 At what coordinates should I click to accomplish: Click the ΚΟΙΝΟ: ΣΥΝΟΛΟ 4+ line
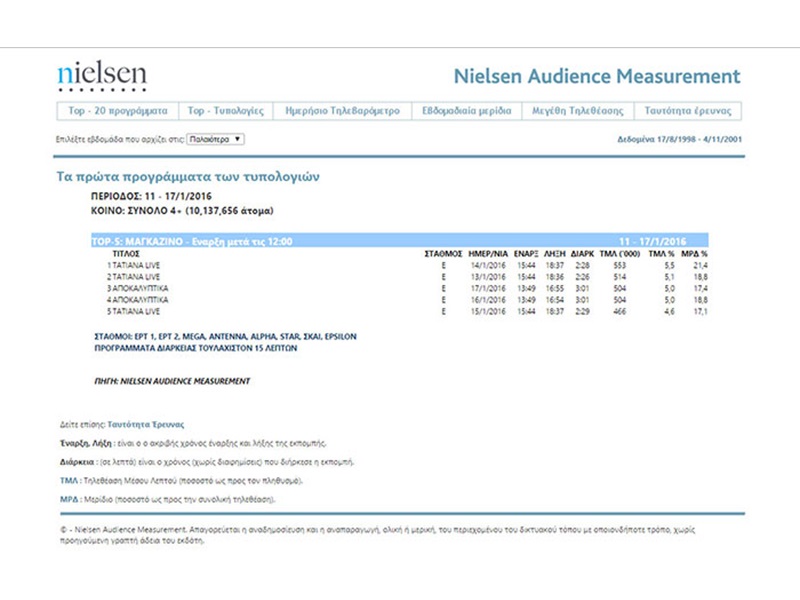(182, 211)
